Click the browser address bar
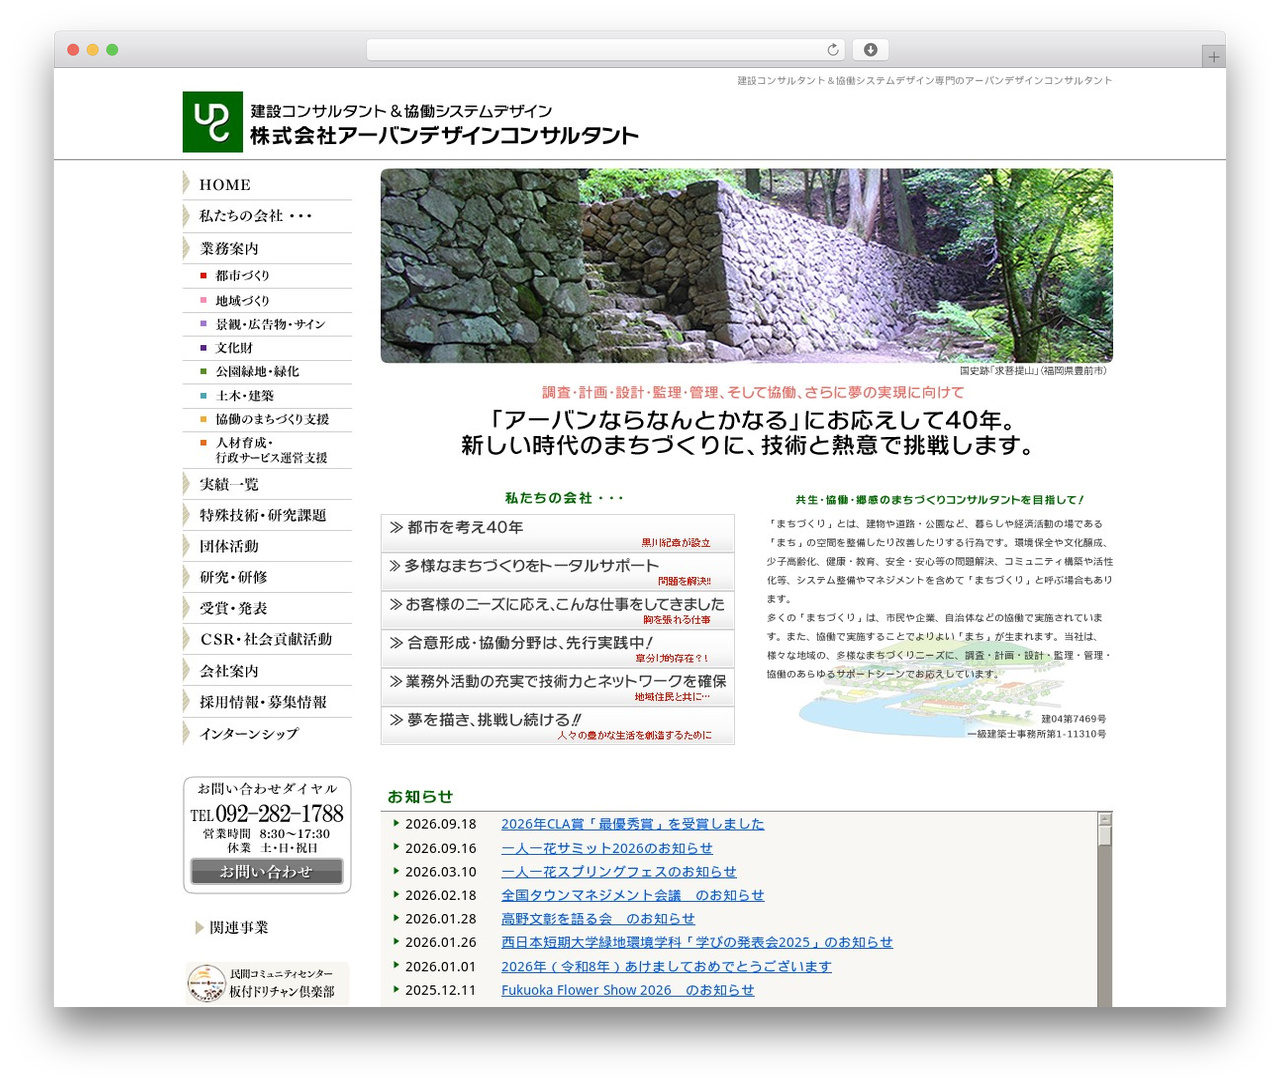The height and width of the screenshot is (1084, 1280). [605, 49]
